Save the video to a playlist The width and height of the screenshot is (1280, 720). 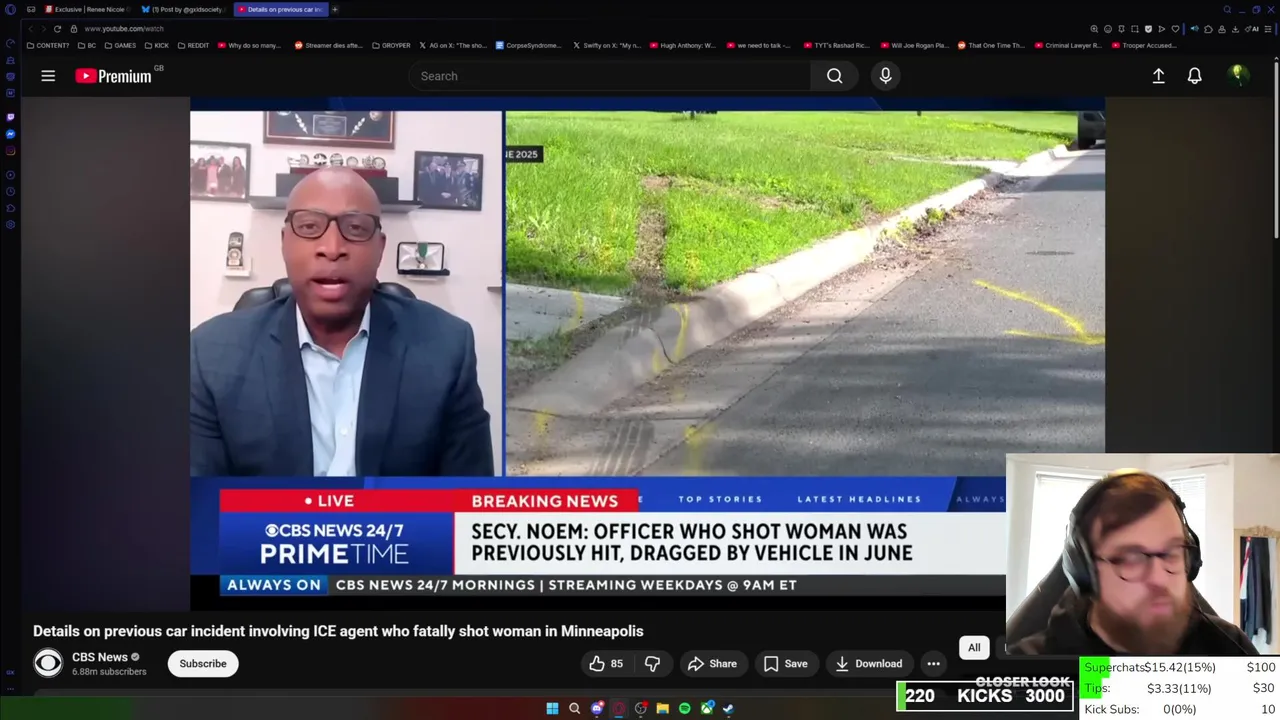click(x=785, y=663)
